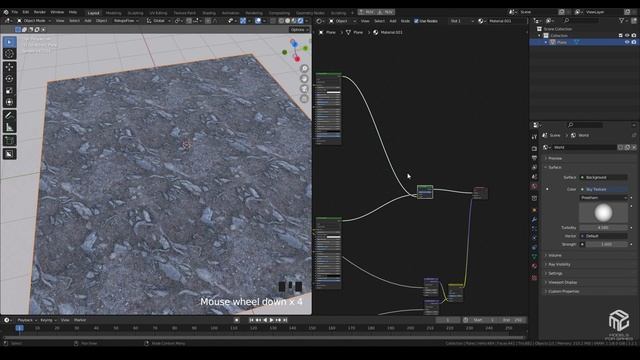Toggle viewport overlays button

pyautogui.click(x=258, y=20)
